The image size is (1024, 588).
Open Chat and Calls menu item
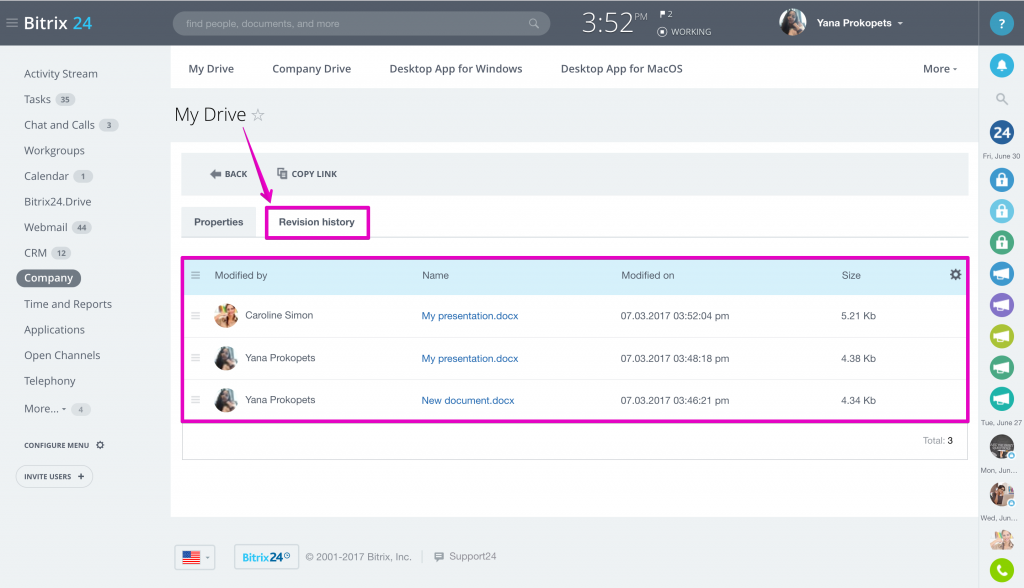(59, 125)
